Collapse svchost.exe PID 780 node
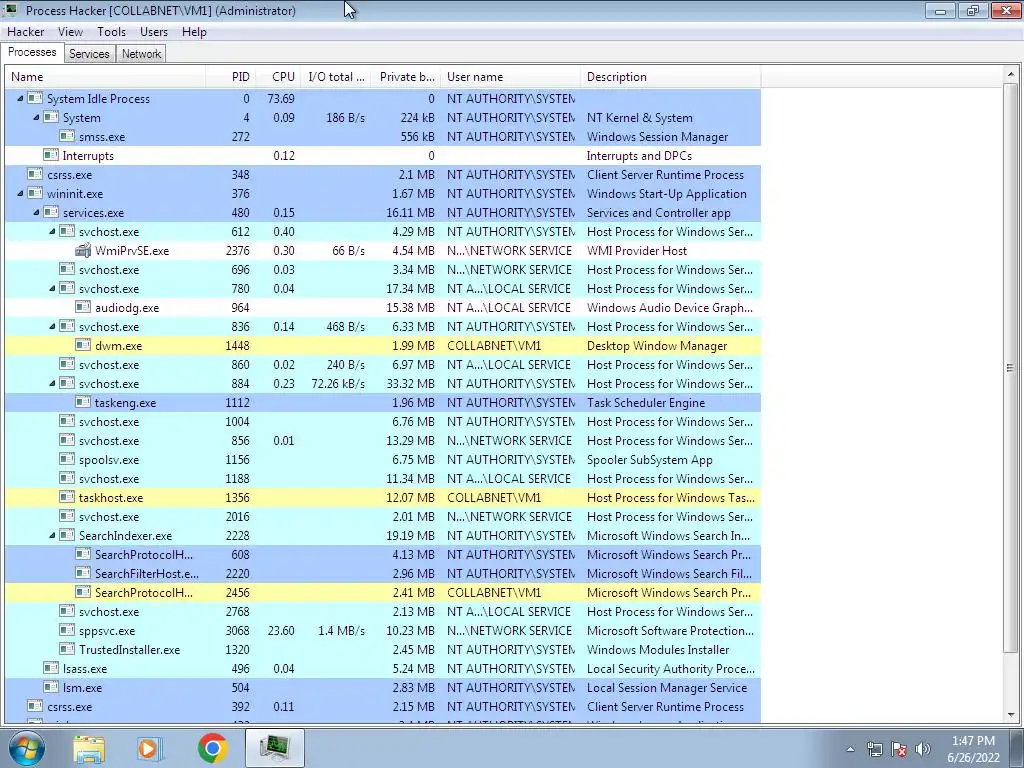 [x=52, y=289]
